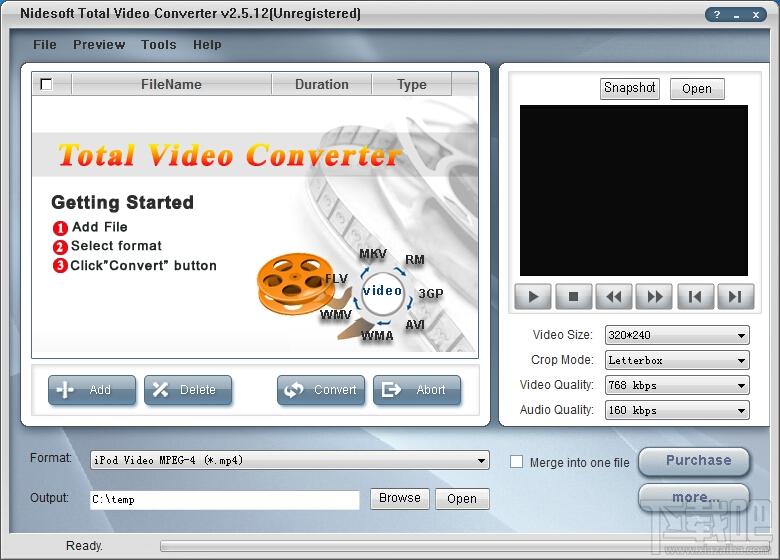The image size is (780, 560).
Task: Start conversion with the Convert button
Action: 321,390
